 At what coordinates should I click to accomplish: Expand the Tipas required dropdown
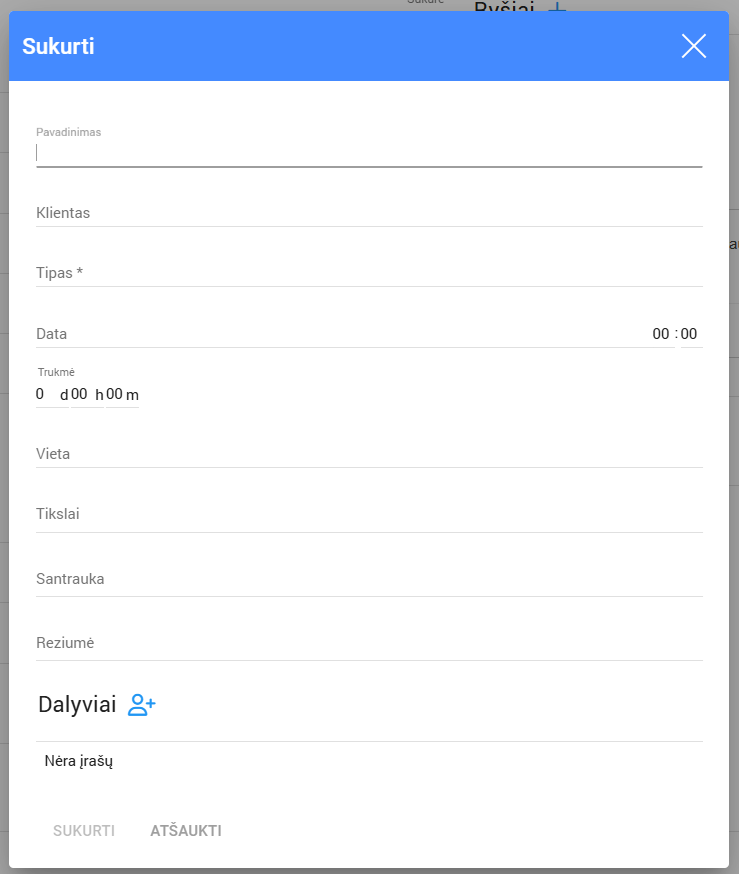pos(368,273)
